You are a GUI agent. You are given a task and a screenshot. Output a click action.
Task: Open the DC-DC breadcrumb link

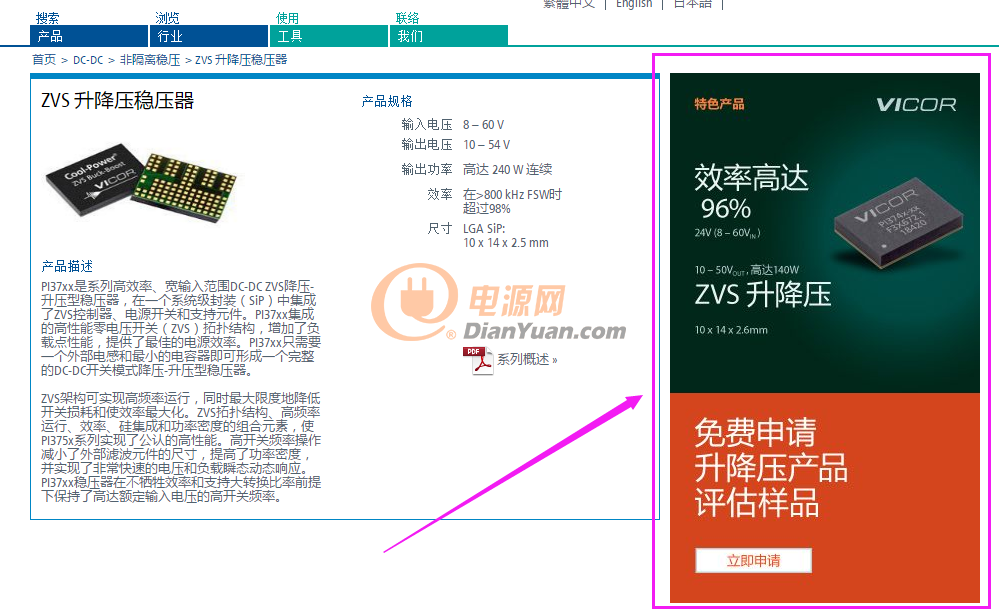click(x=88, y=60)
